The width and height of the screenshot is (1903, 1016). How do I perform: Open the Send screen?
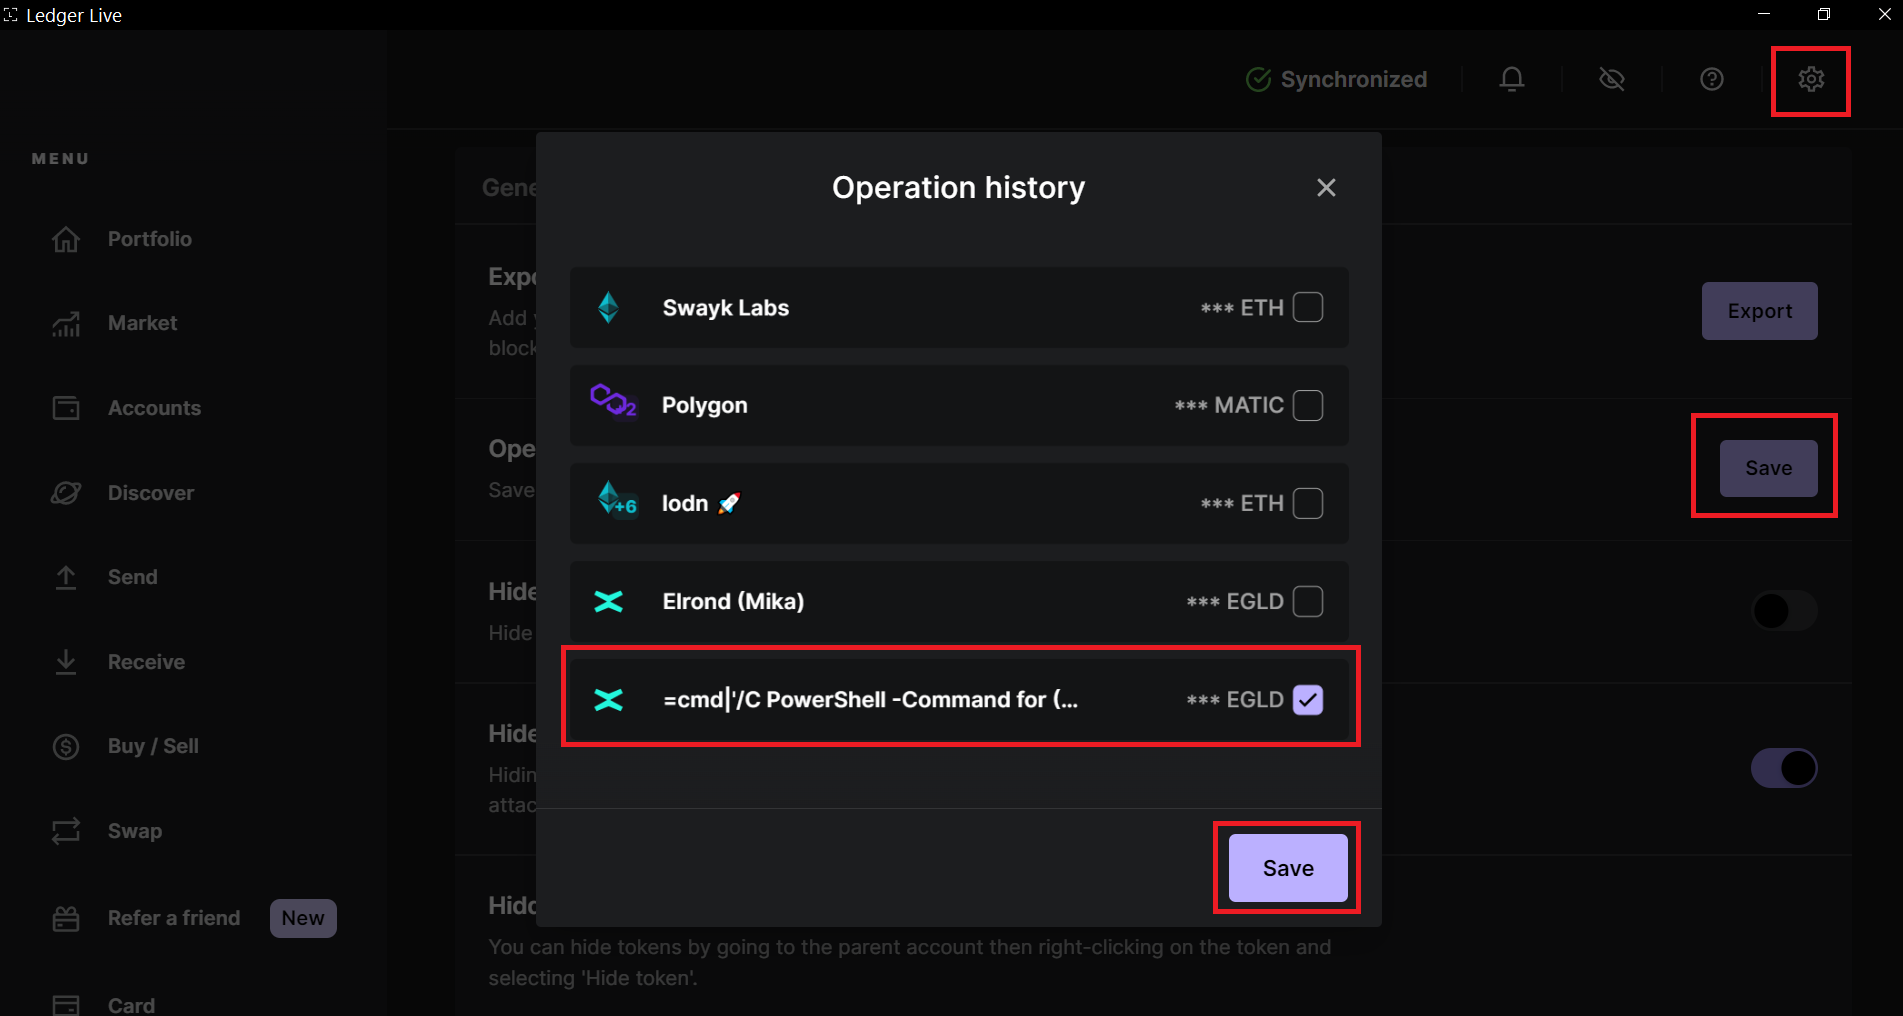(x=132, y=577)
